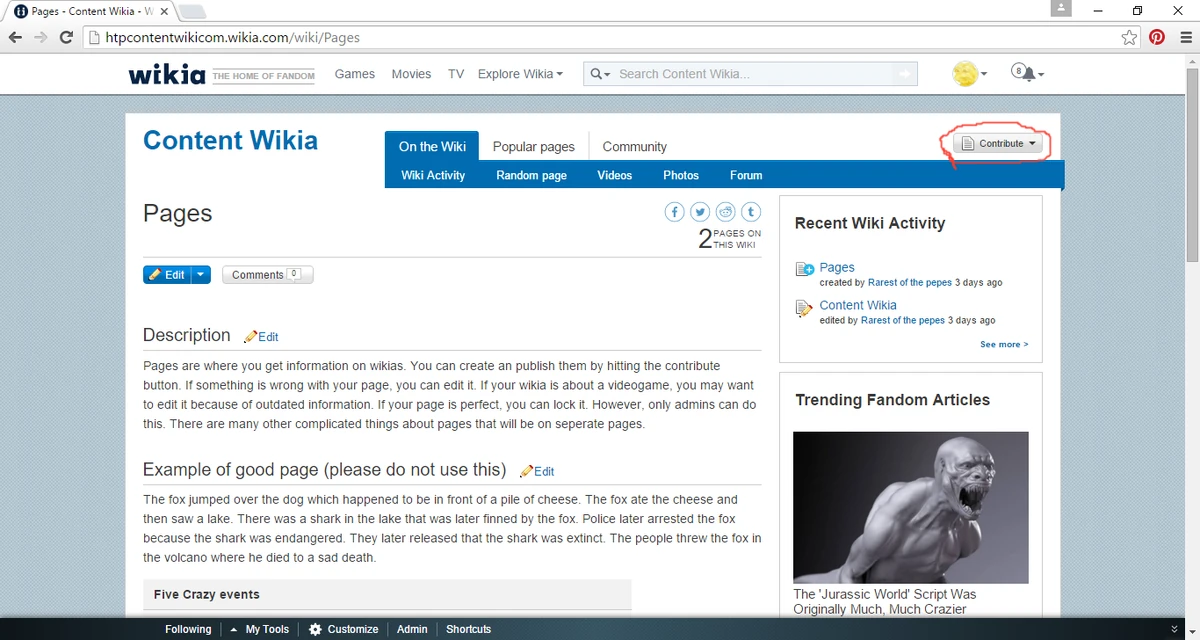Open Wiki Activity from the navigation bar
The image size is (1200, 640).
point(432,174)
